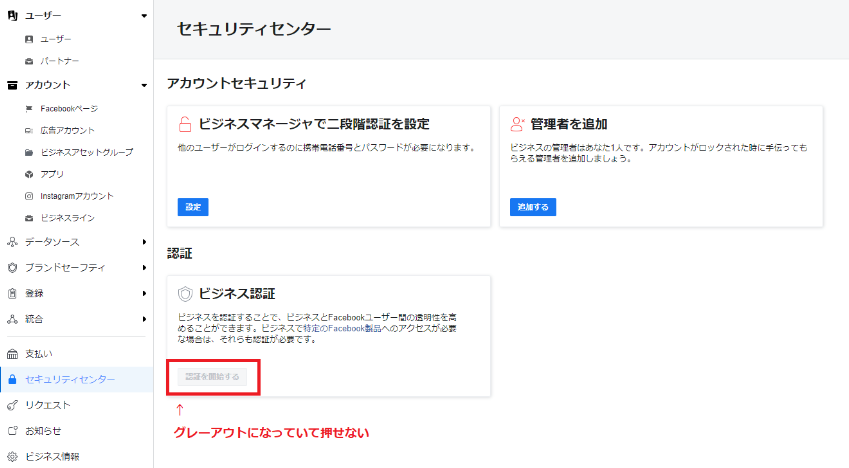Viewport: 849px width, 468px height.
Task: Click the データソース label in sidebar
Action: coord(52,242)
